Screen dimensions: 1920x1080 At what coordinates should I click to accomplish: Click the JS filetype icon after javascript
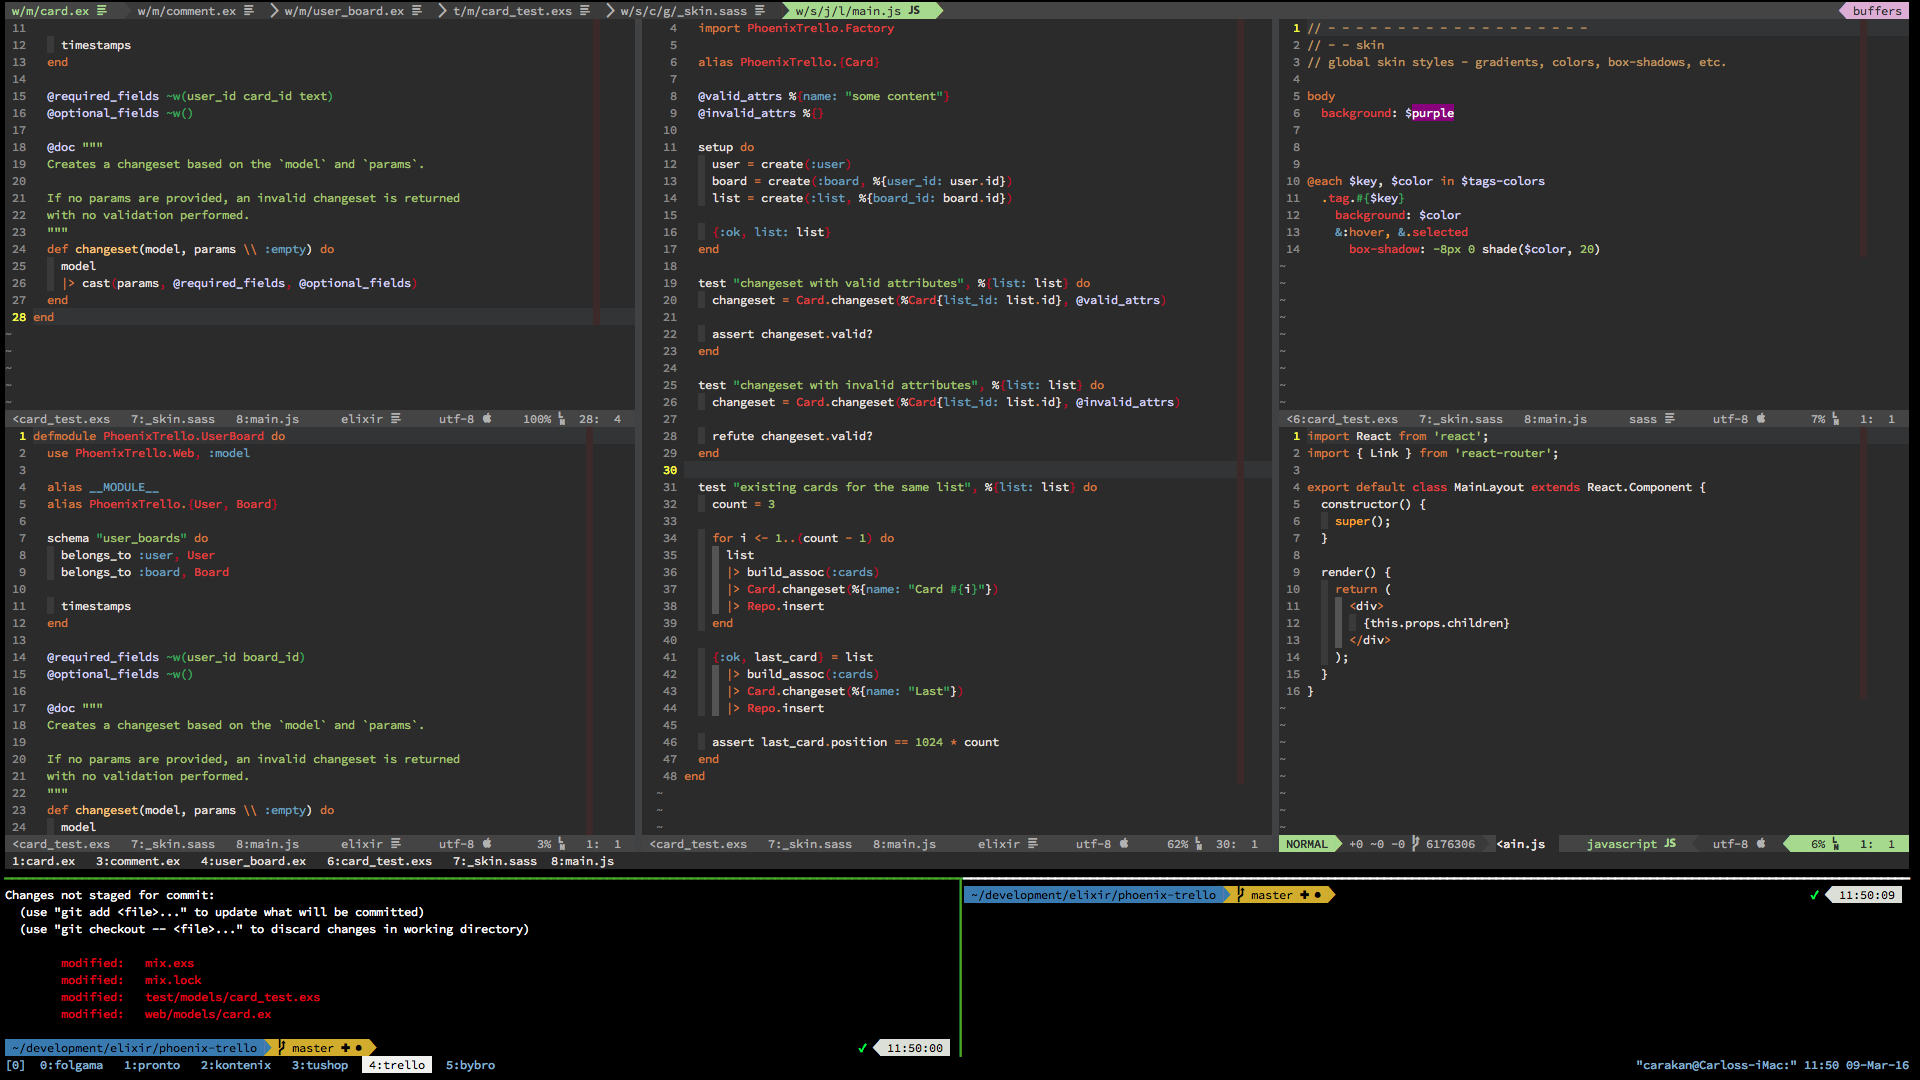point(1670,844)
